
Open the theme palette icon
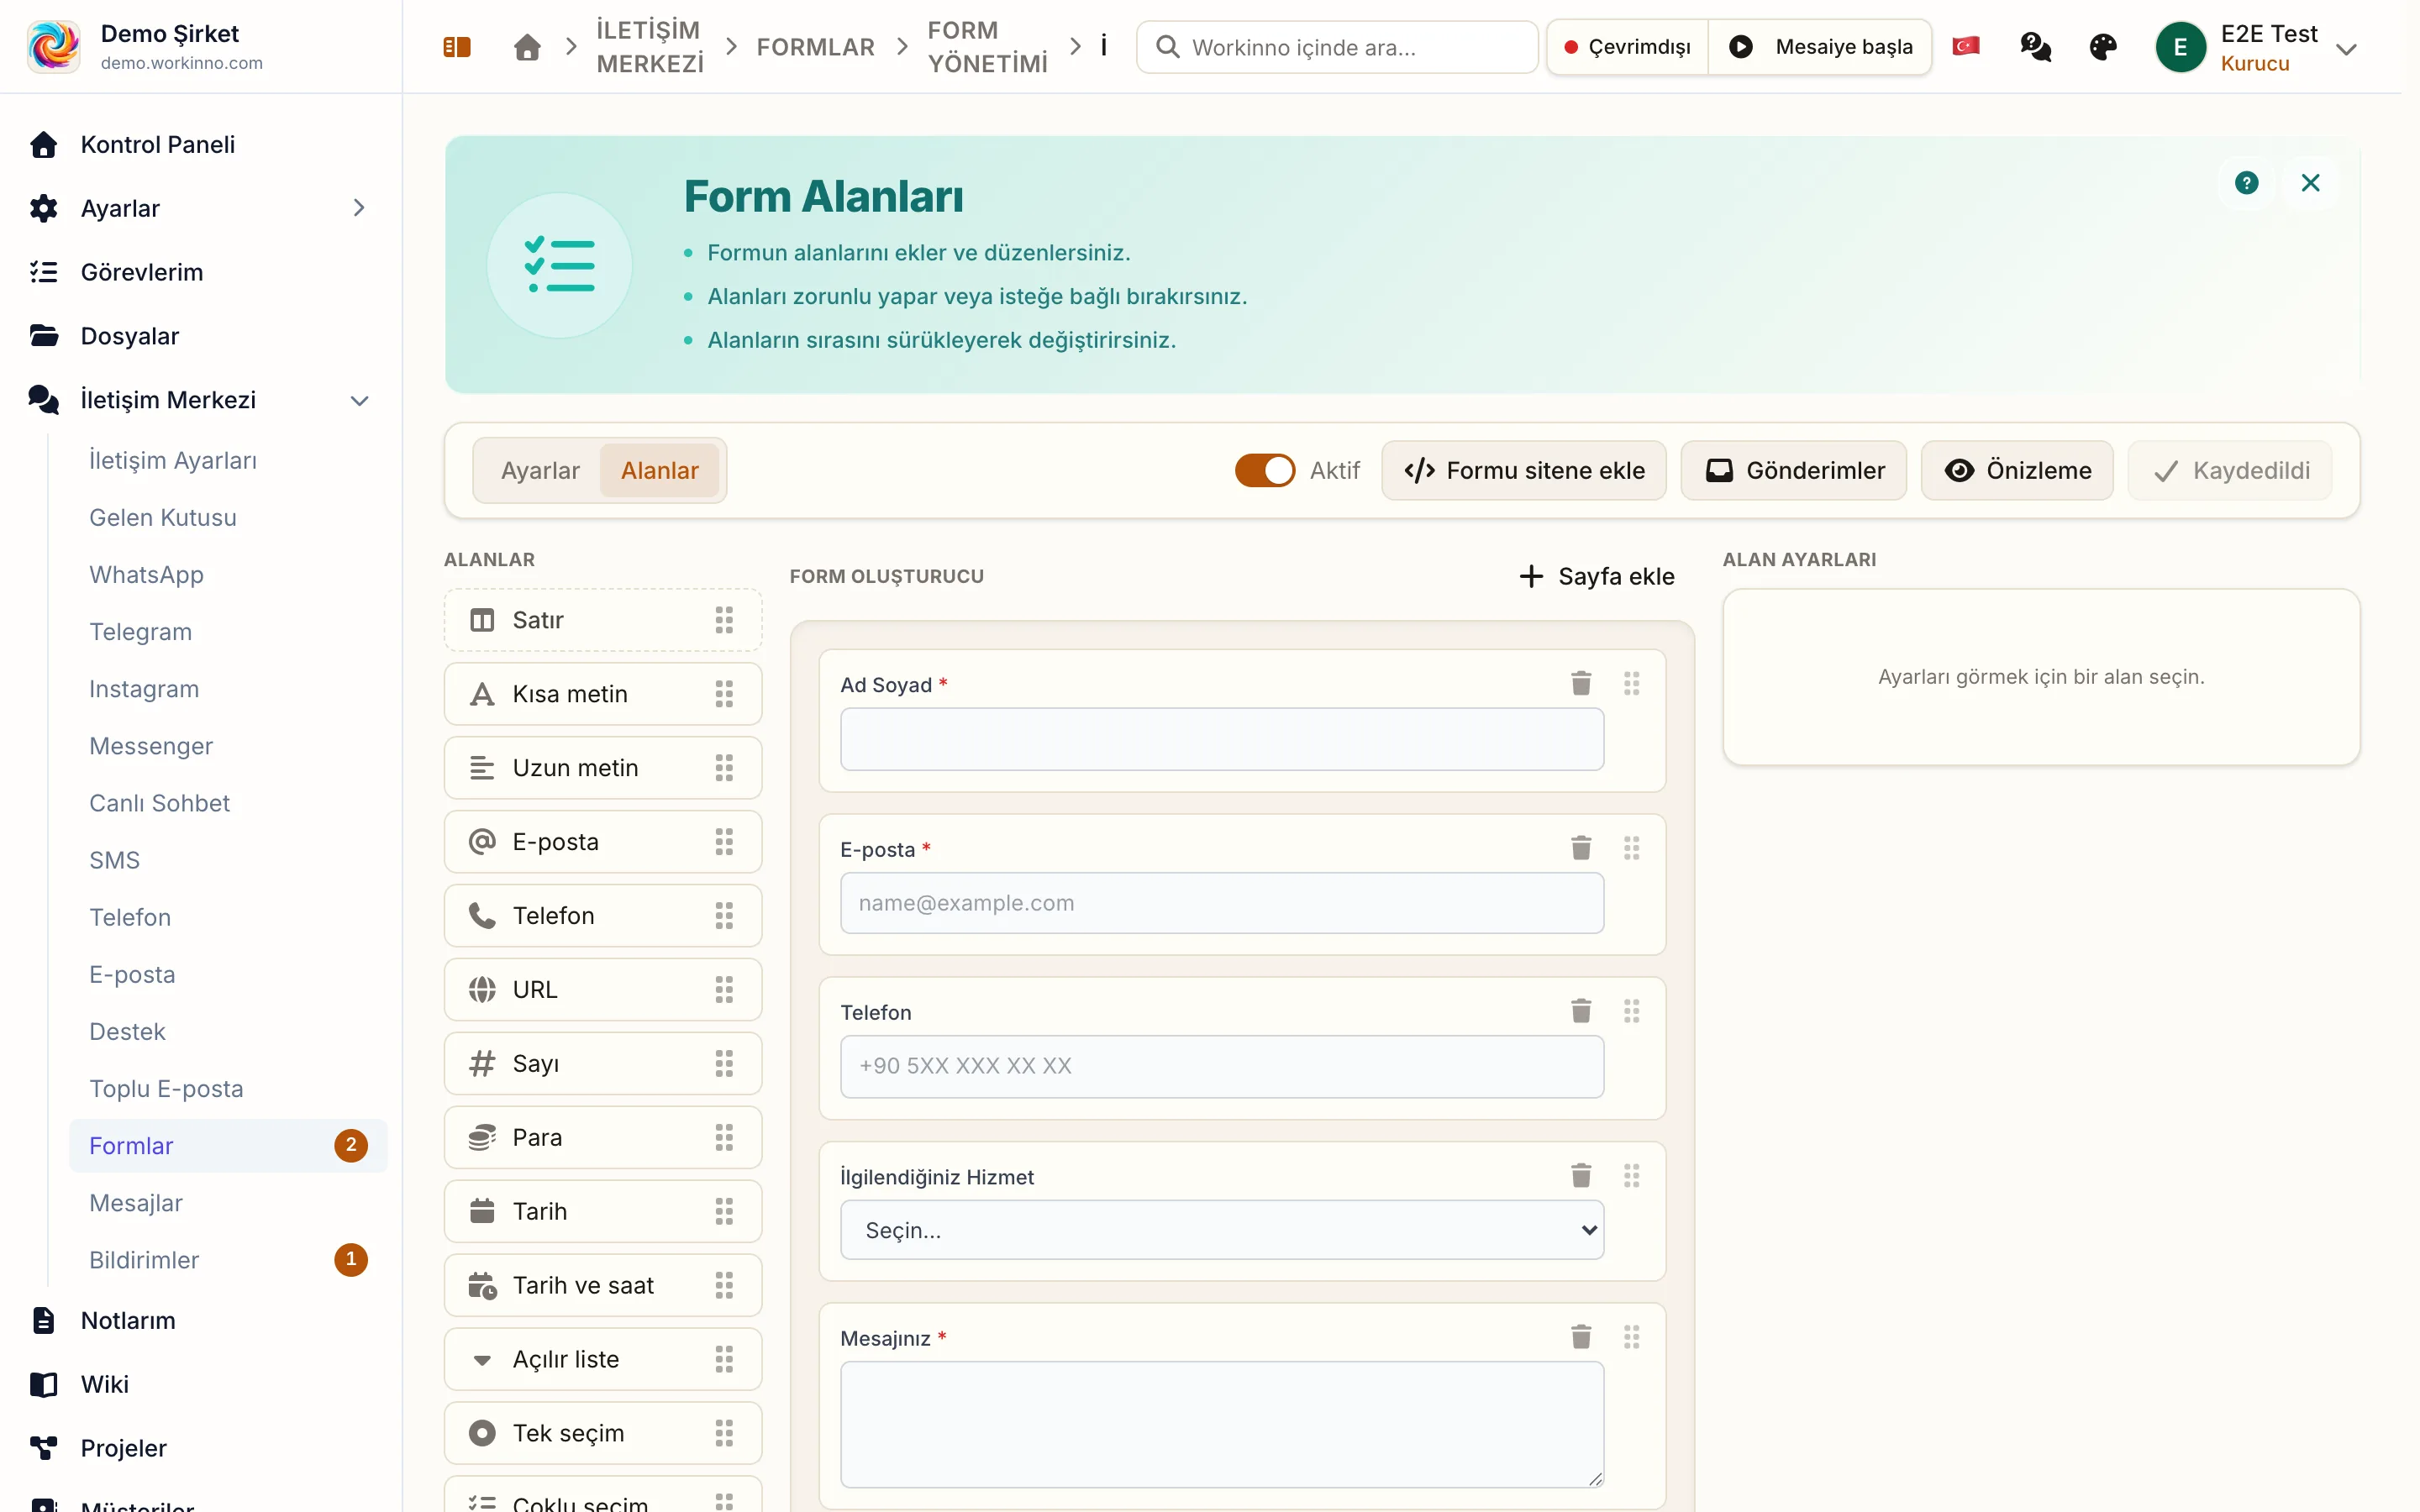click(2103, 47)
